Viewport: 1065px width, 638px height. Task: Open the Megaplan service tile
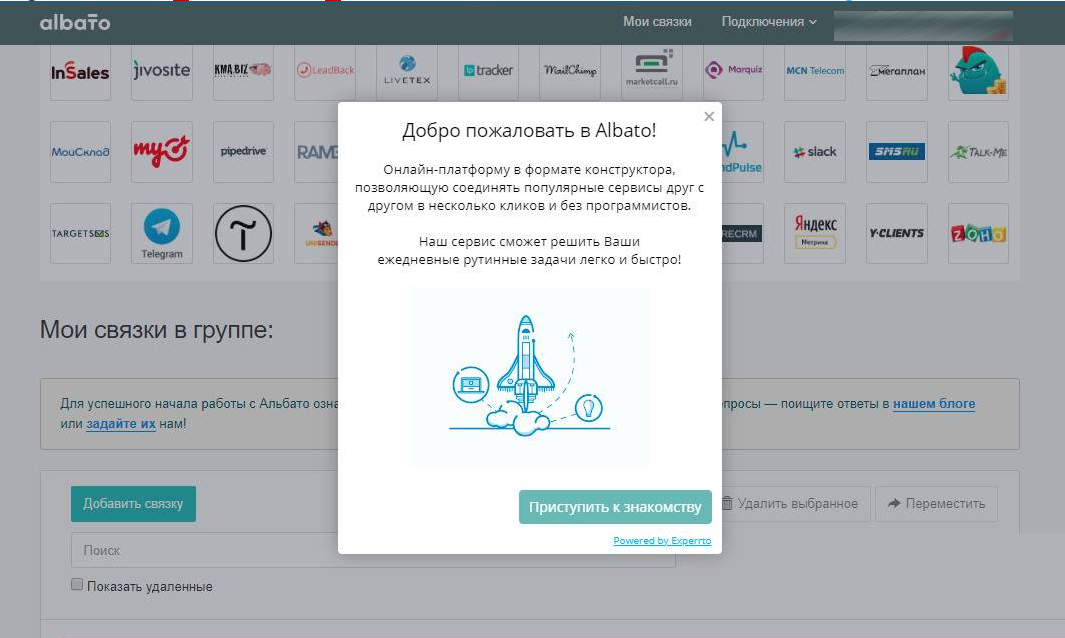tap(896, 71)
